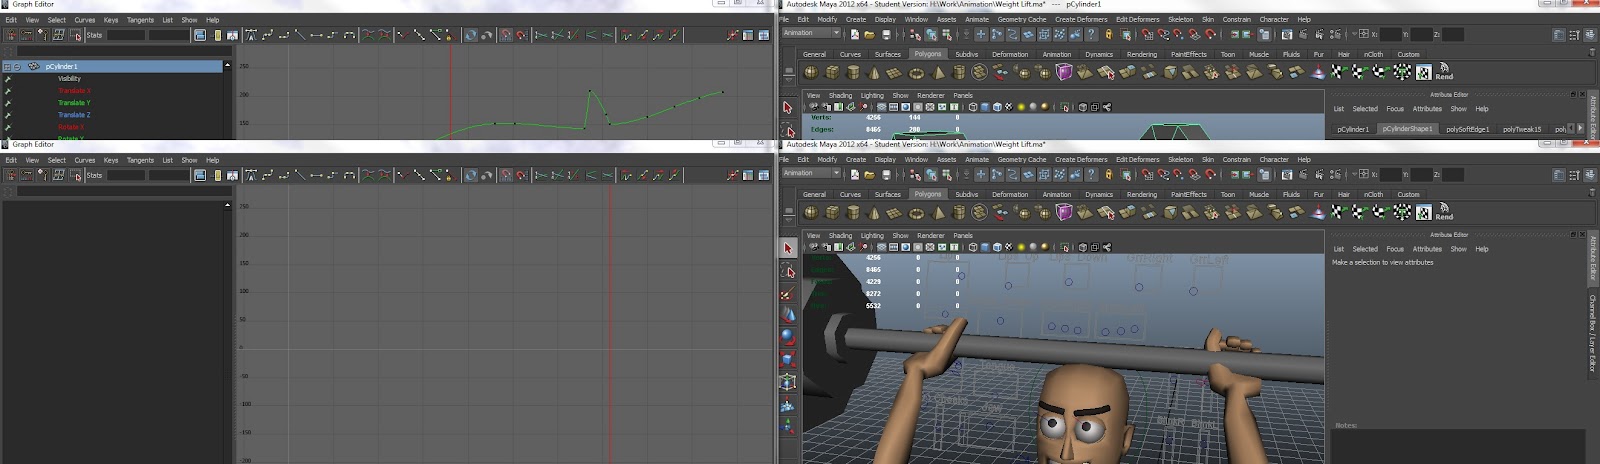Click X coordinate field in top Maya status line
The height and width of the screenshot is (464, 1600).
[x=1390, y=34]
